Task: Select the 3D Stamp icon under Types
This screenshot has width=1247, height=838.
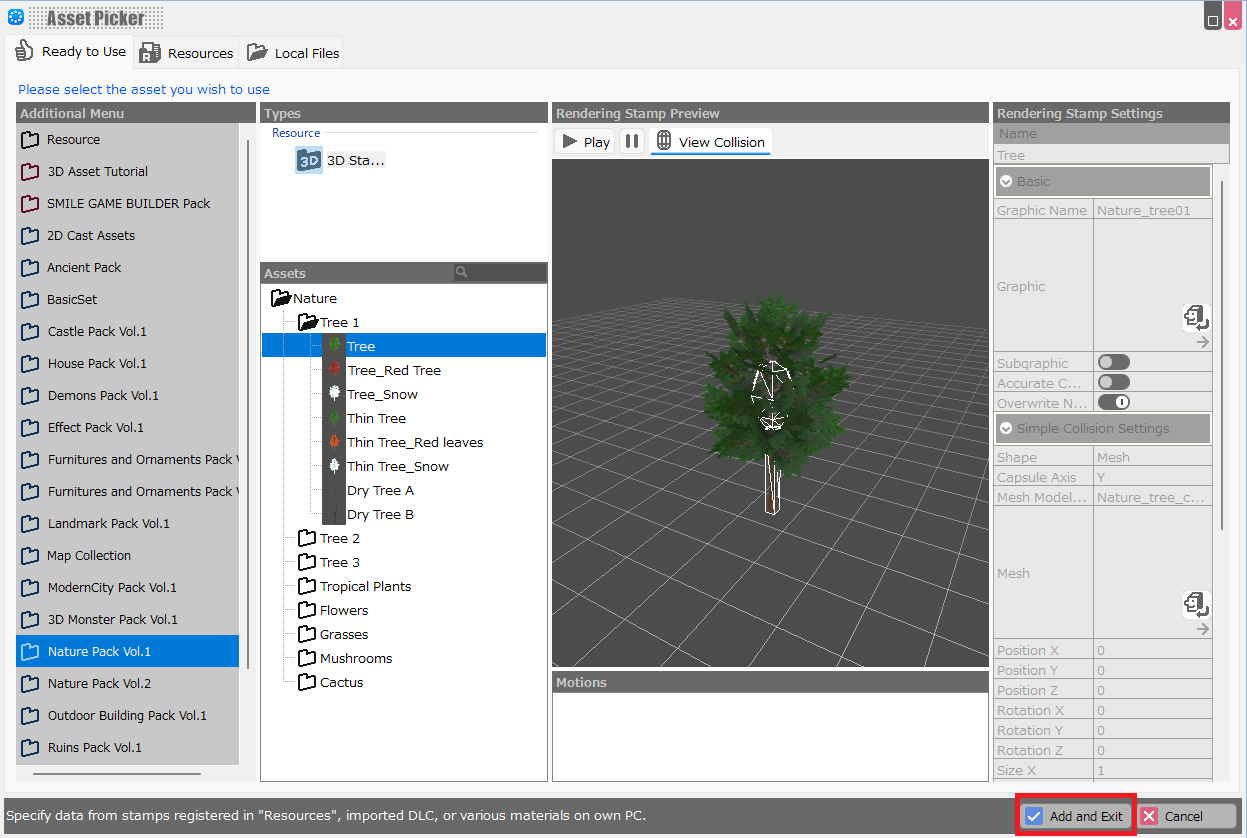Action: [x=310, y=160]
